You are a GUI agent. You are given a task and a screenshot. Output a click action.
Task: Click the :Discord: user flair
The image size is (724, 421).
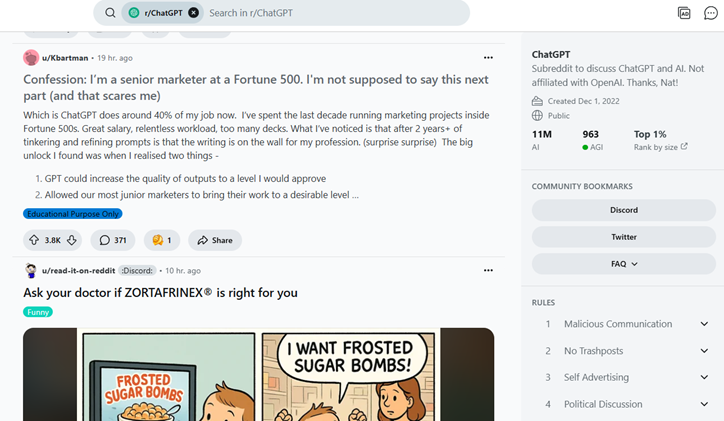[137, 271]
